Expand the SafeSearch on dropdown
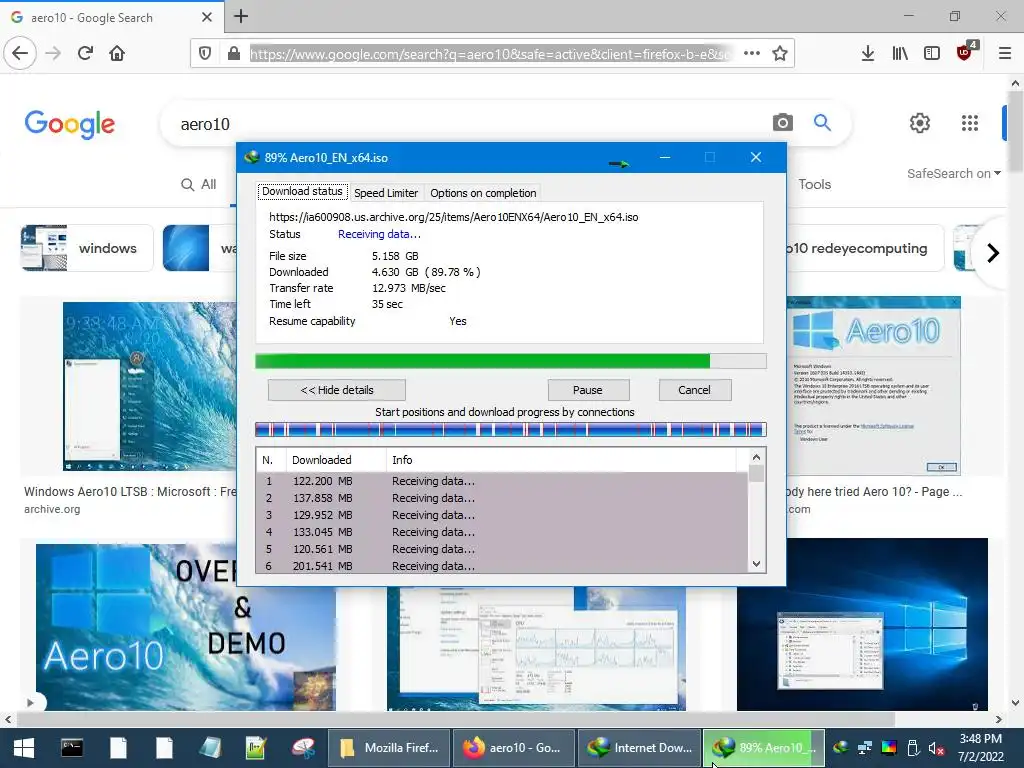 pyautogui.click(x=953, y=174)
